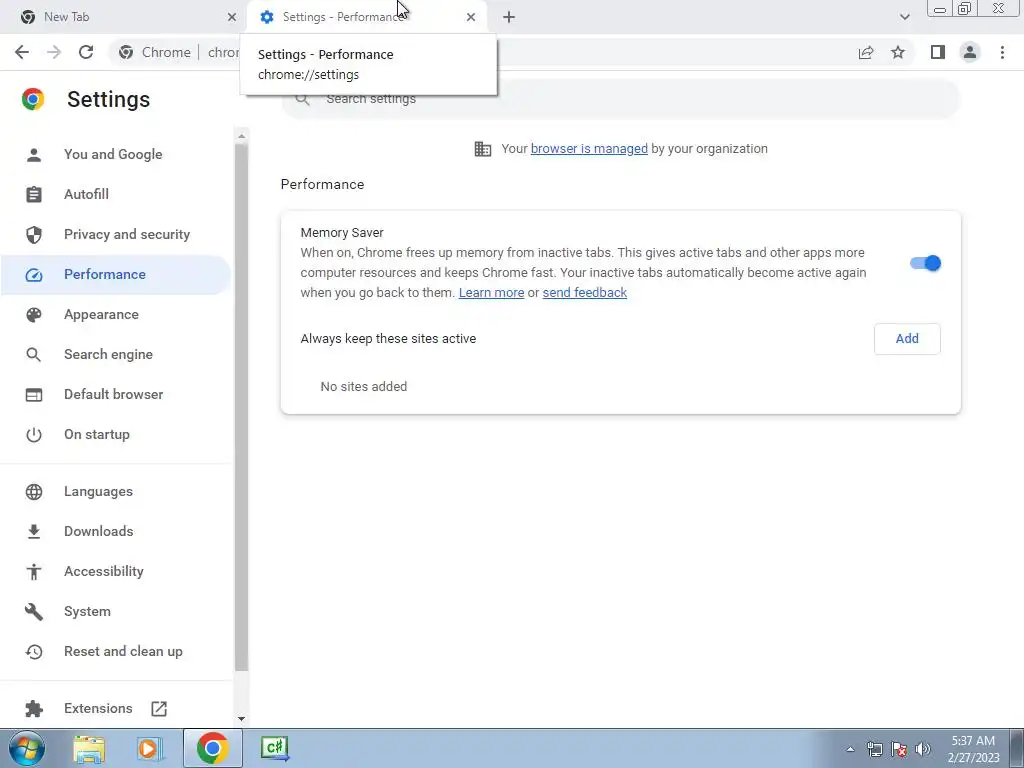This screenshot has width=1024, height=768.
Task: Open the profile avatar menu
Action: pos(970,52)
